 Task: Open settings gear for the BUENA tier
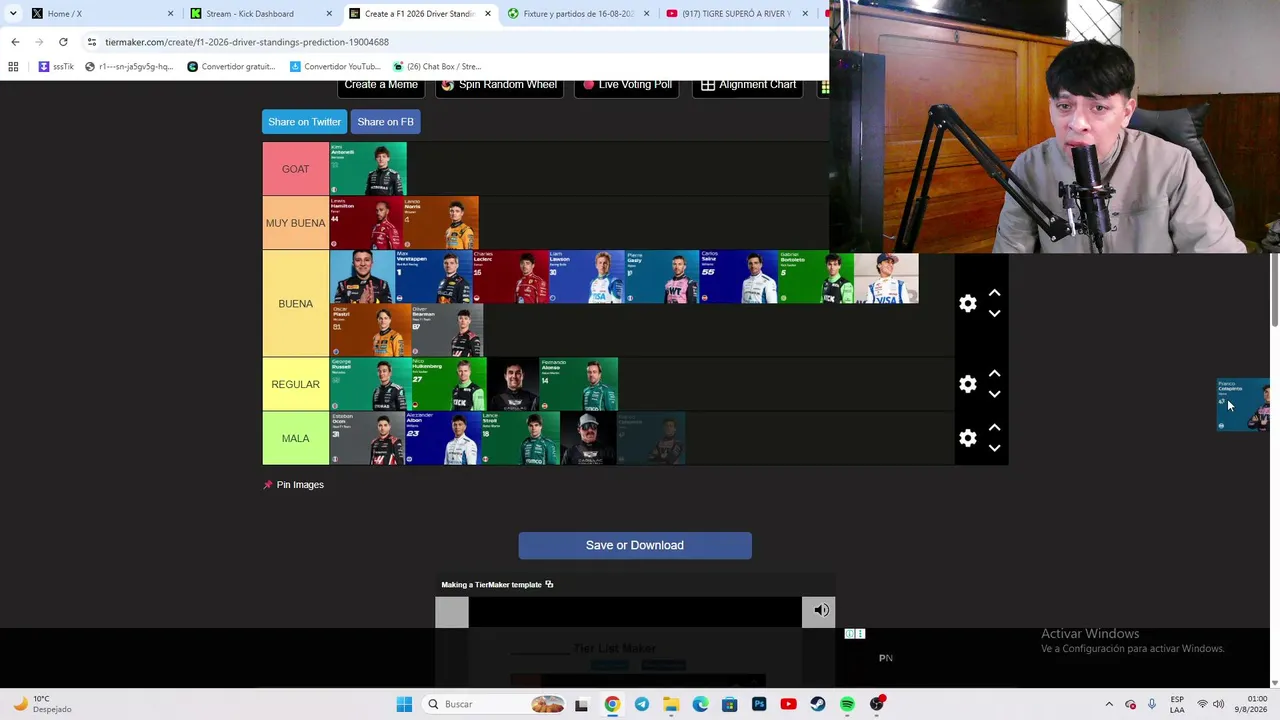click(x=967, y=304)
